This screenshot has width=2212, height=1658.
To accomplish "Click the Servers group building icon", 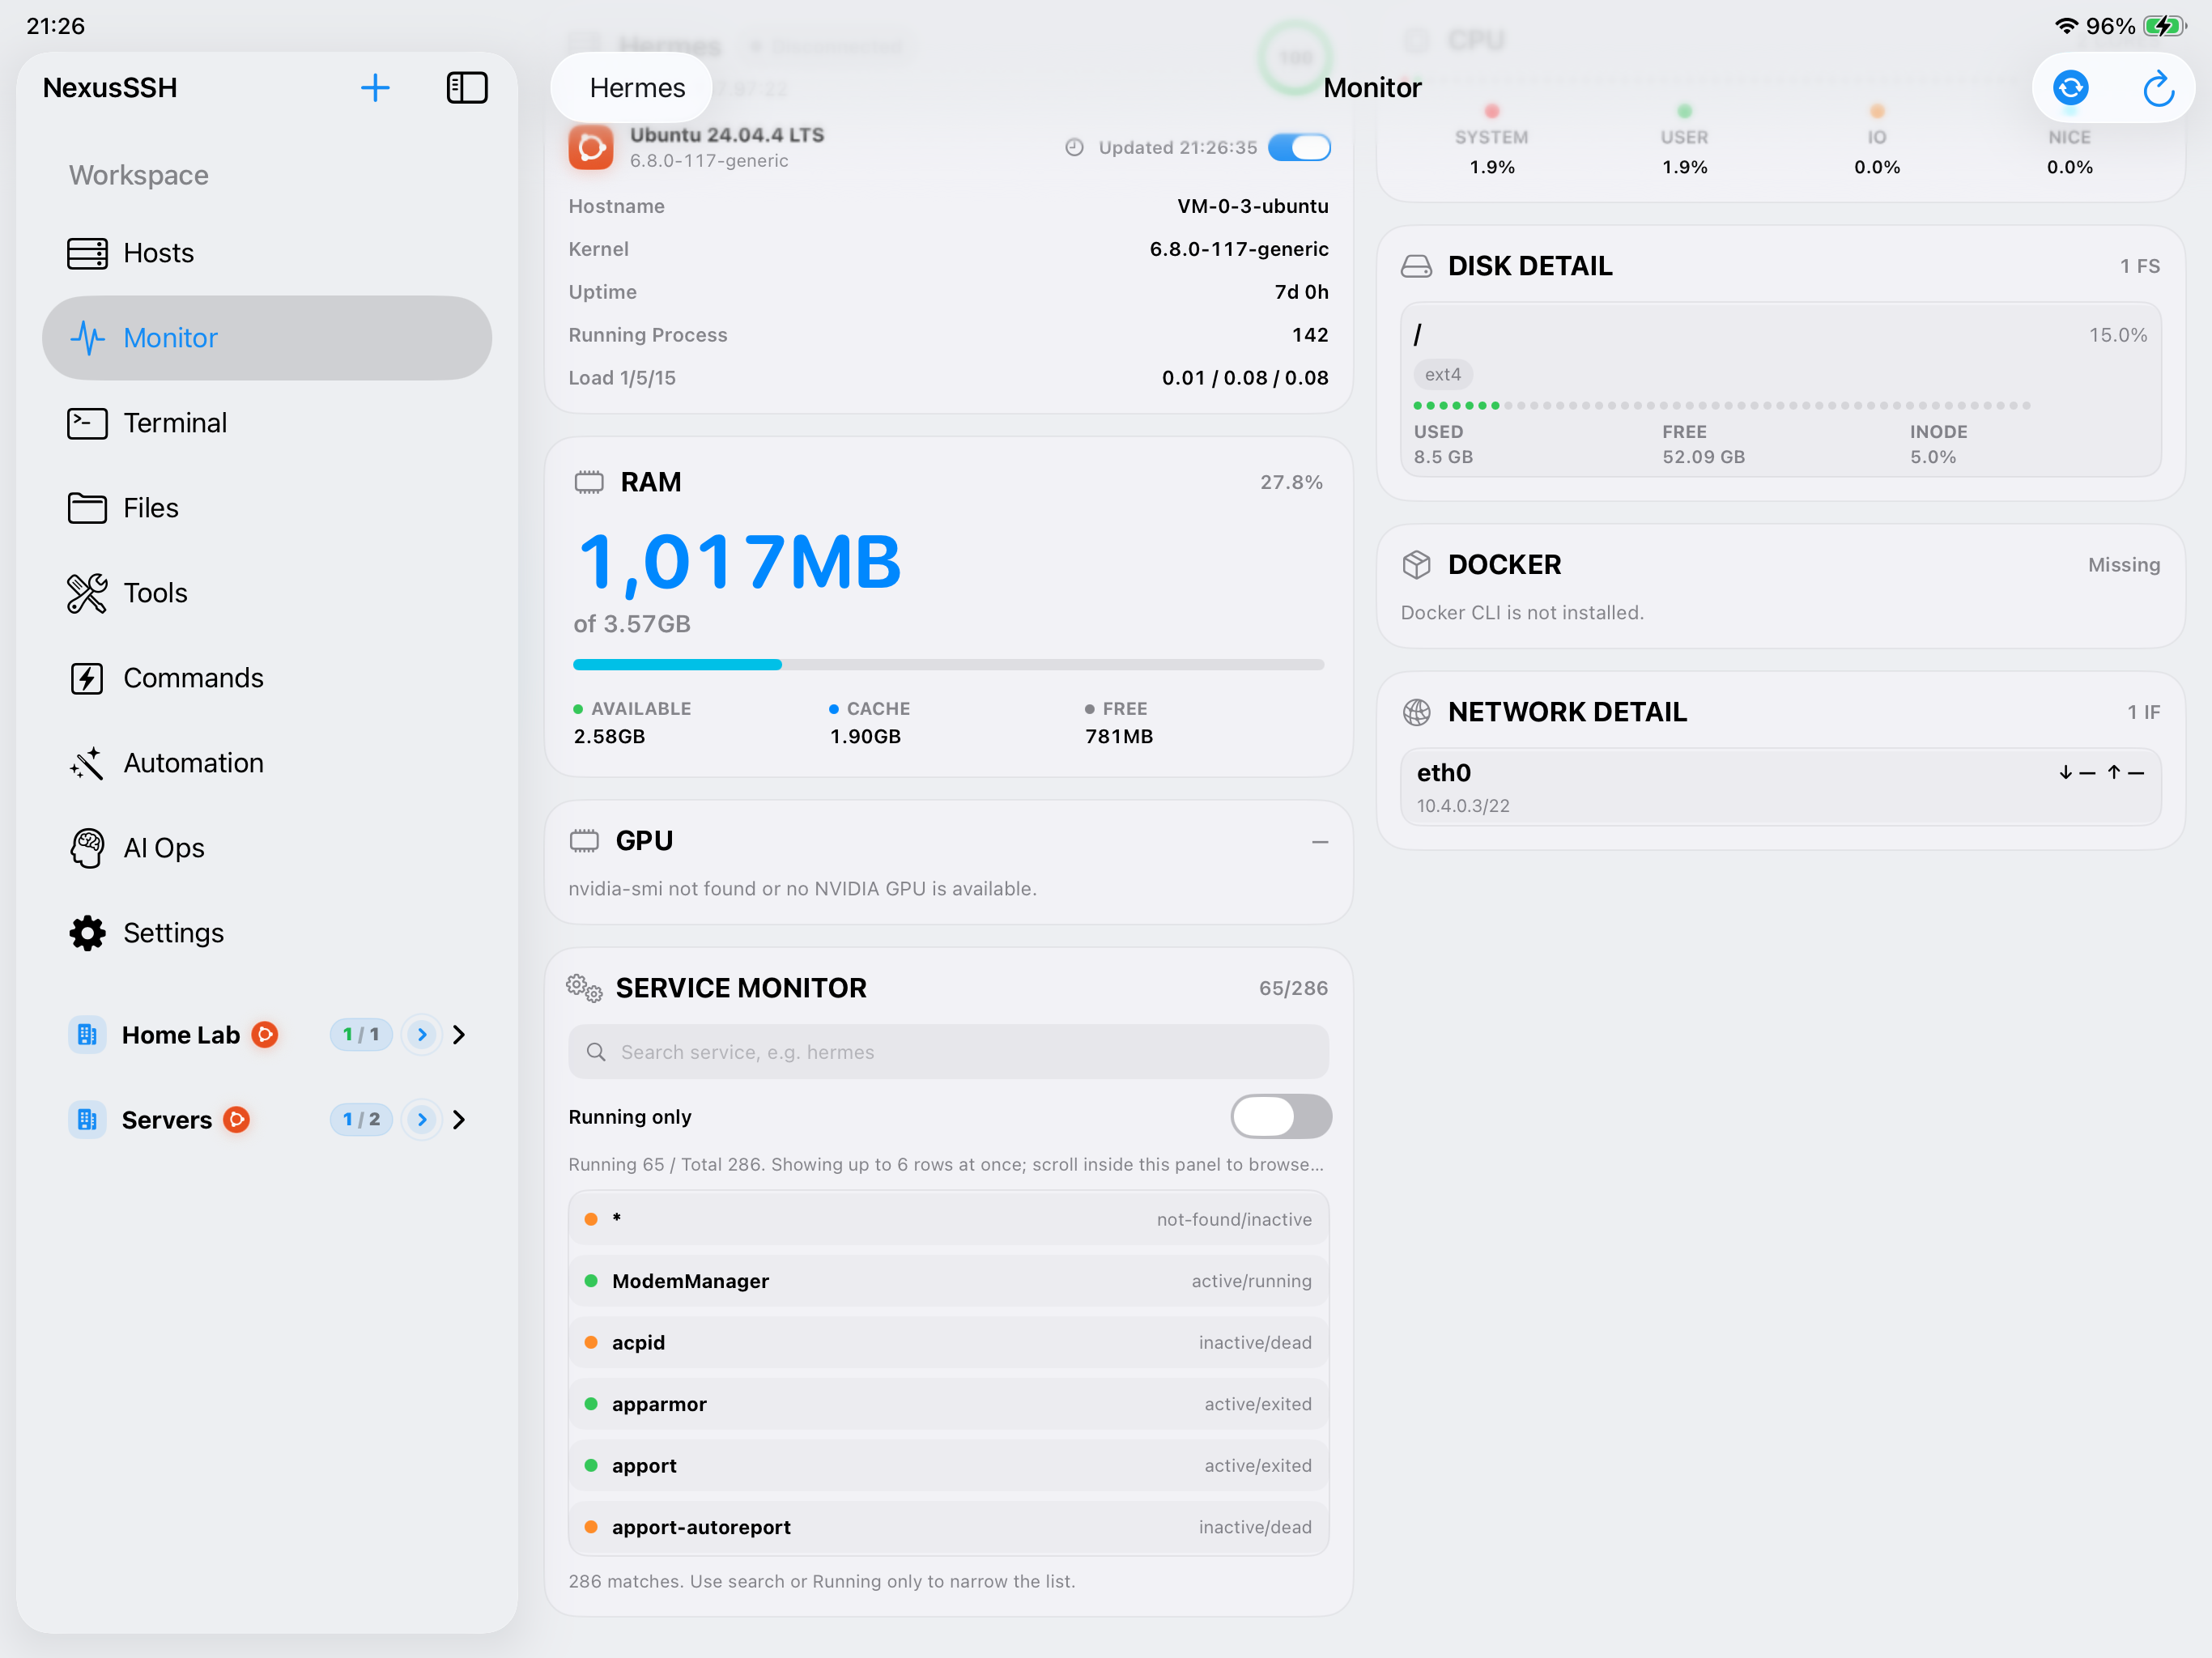I will pos(87,1120).
